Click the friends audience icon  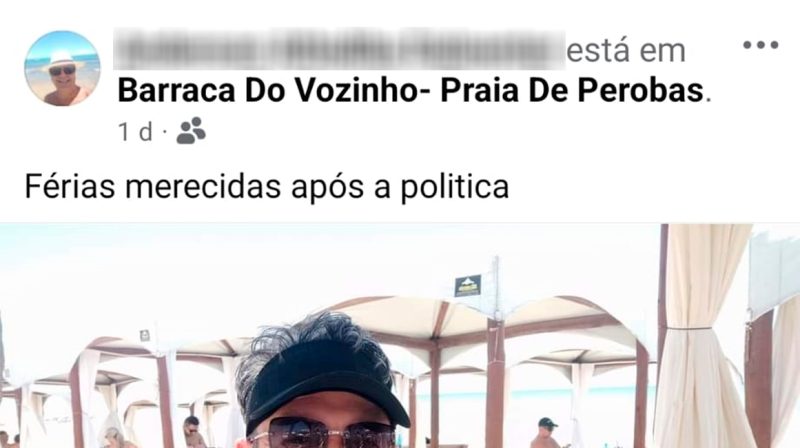[x=191, y=131]
